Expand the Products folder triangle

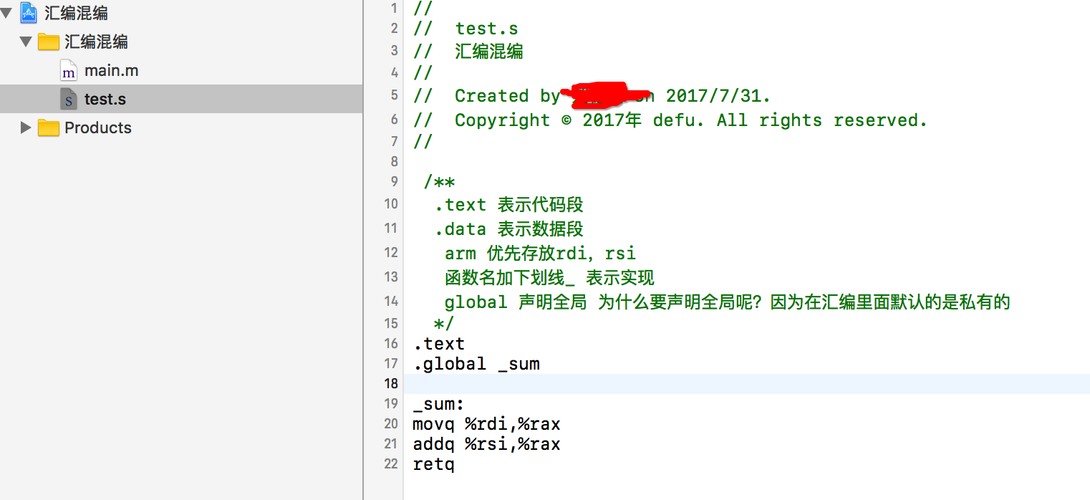coord(26,127)
